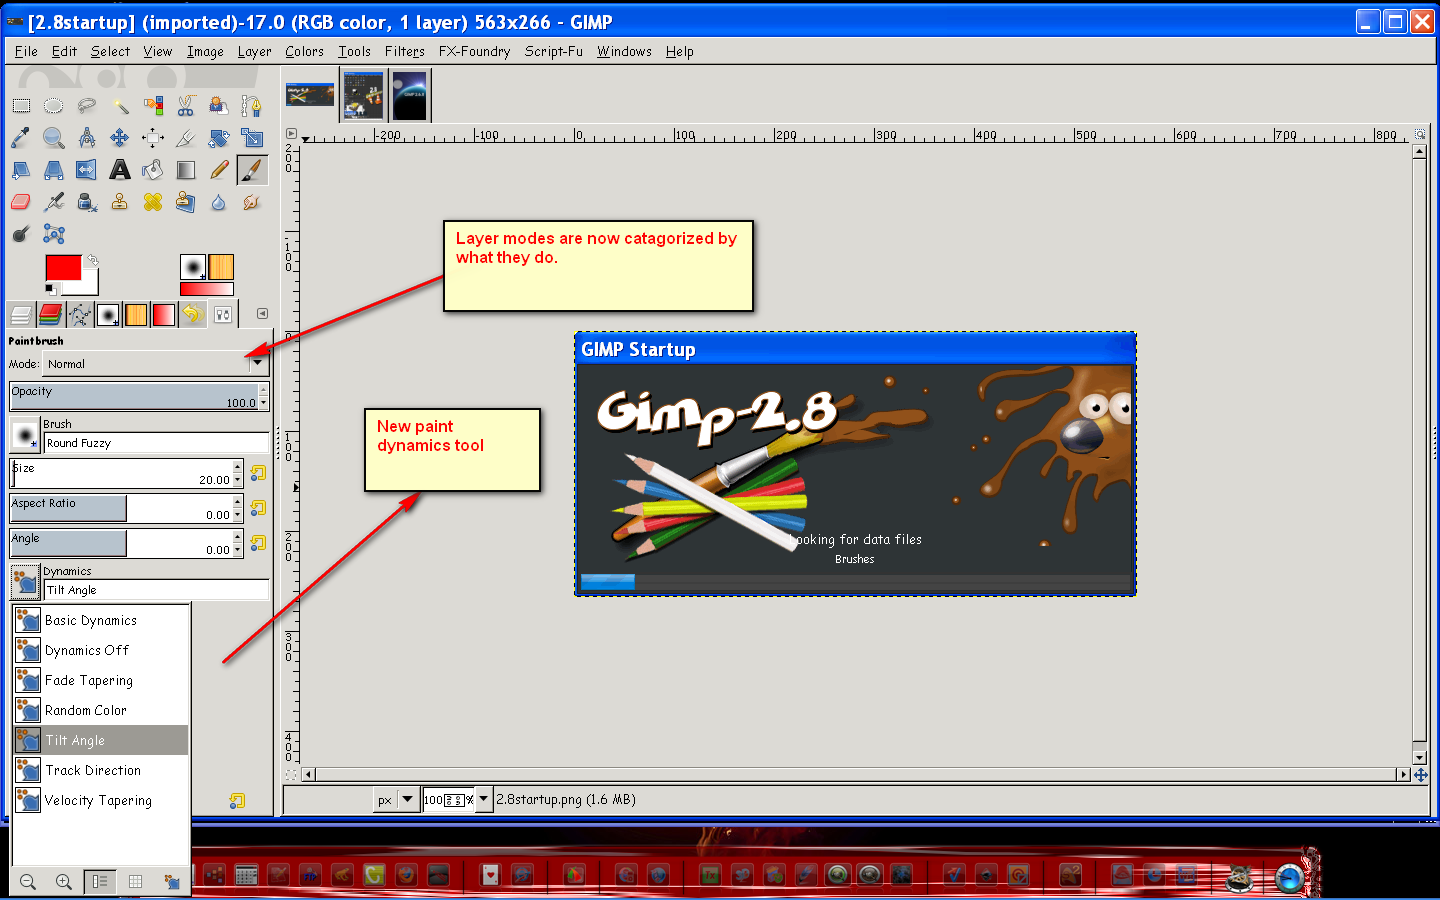Select the Scale tool
The image size is (1440, 900).
252,137
